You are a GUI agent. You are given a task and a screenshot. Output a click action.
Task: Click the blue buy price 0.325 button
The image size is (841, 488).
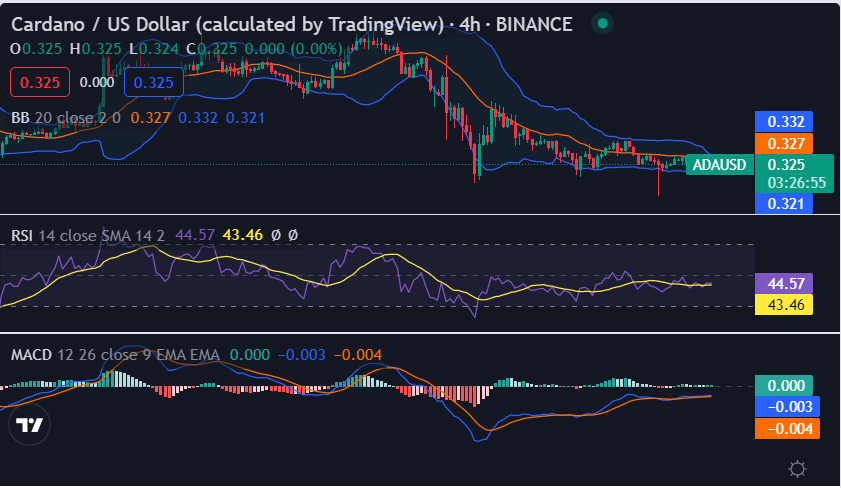pyautogui.click(x=153, y=83)
